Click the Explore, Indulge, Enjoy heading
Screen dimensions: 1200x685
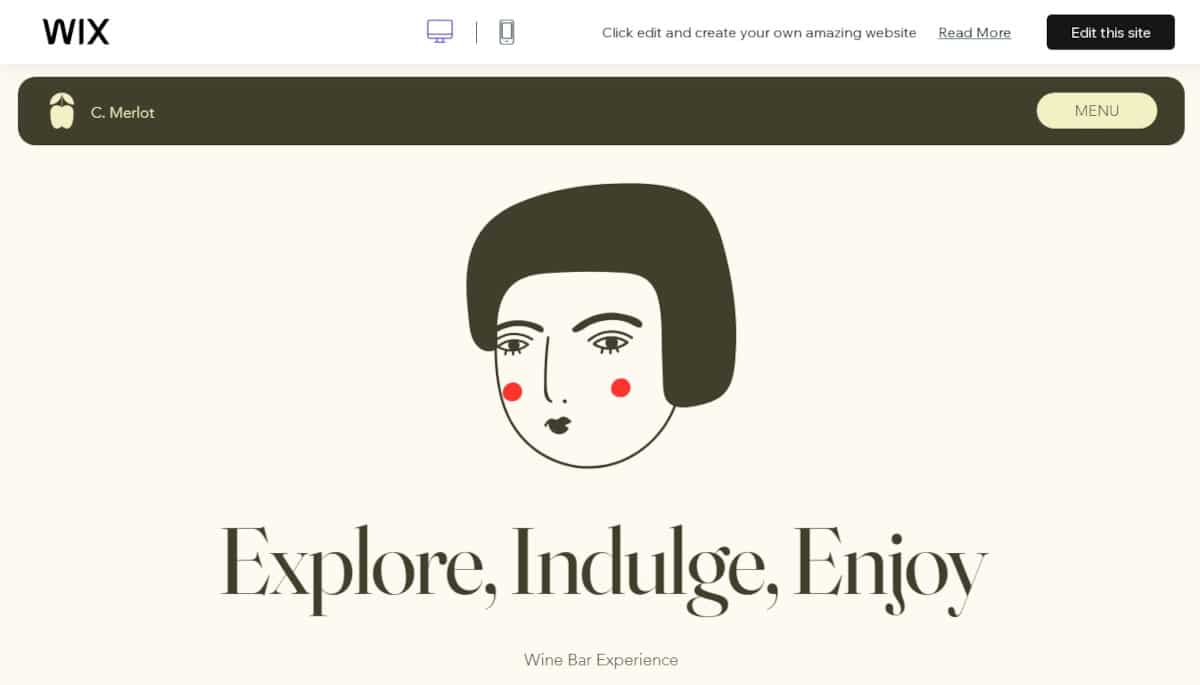(604, 566)
